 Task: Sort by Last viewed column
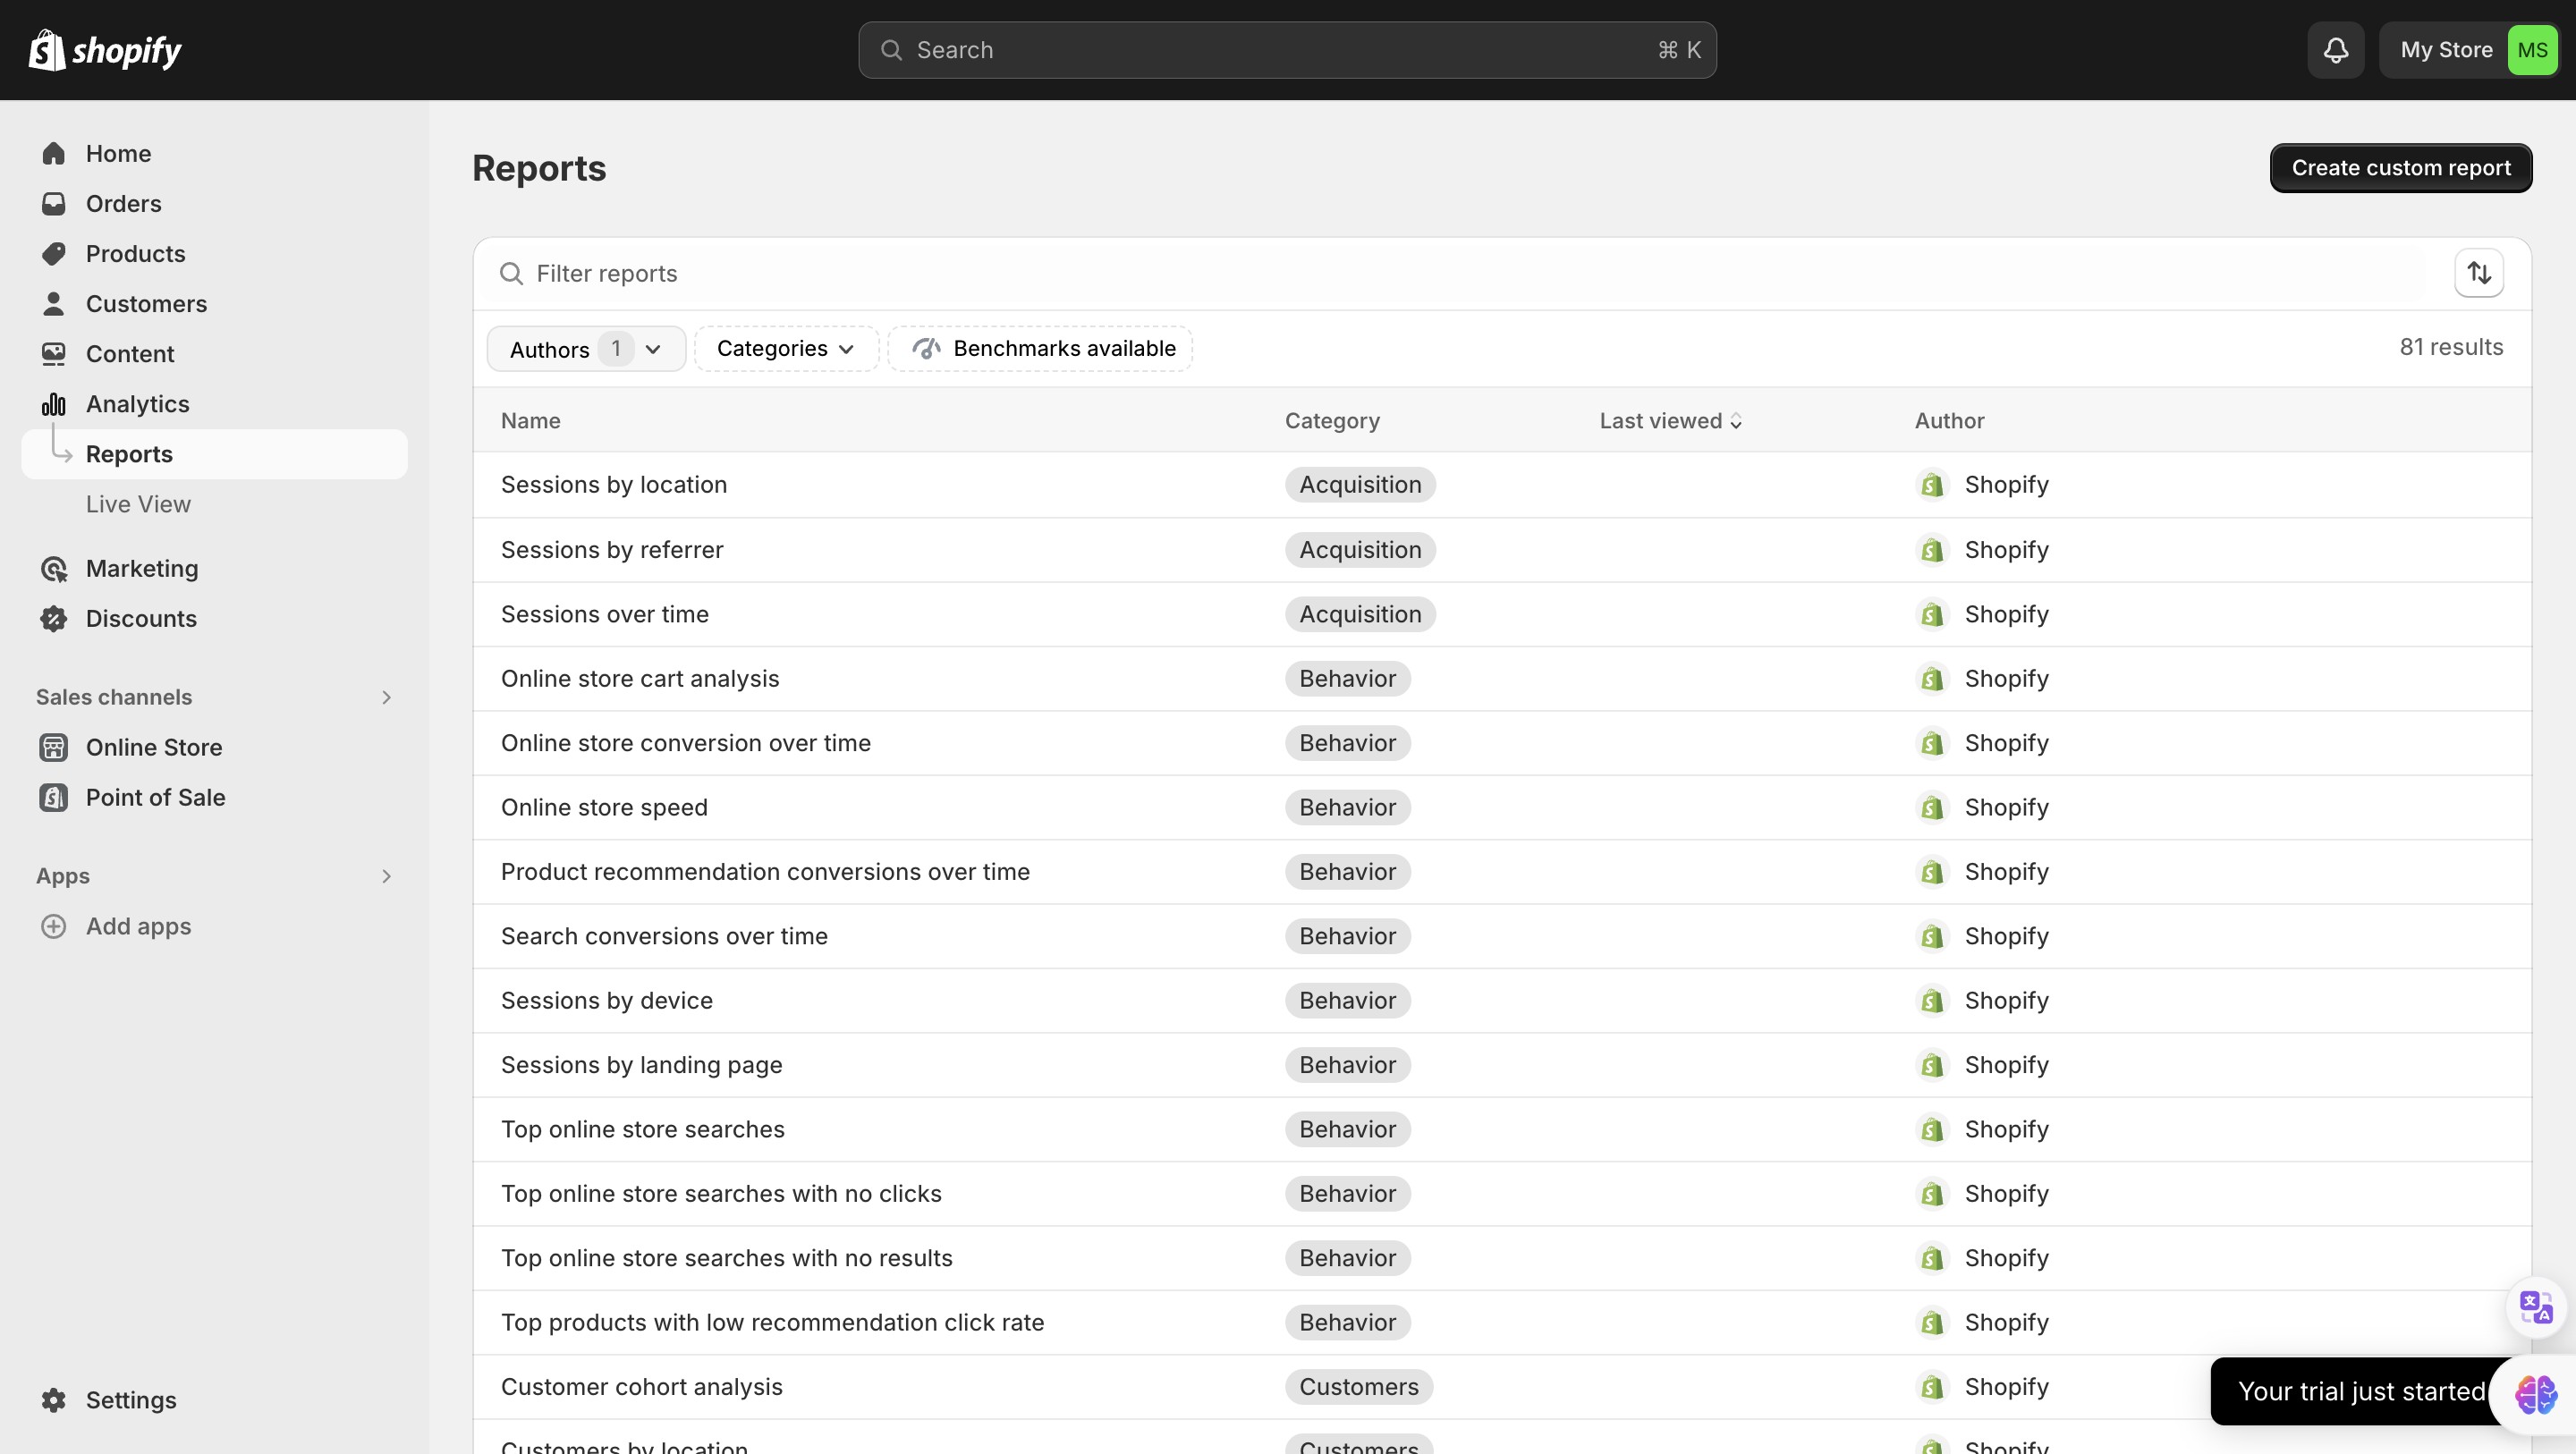1670,421
